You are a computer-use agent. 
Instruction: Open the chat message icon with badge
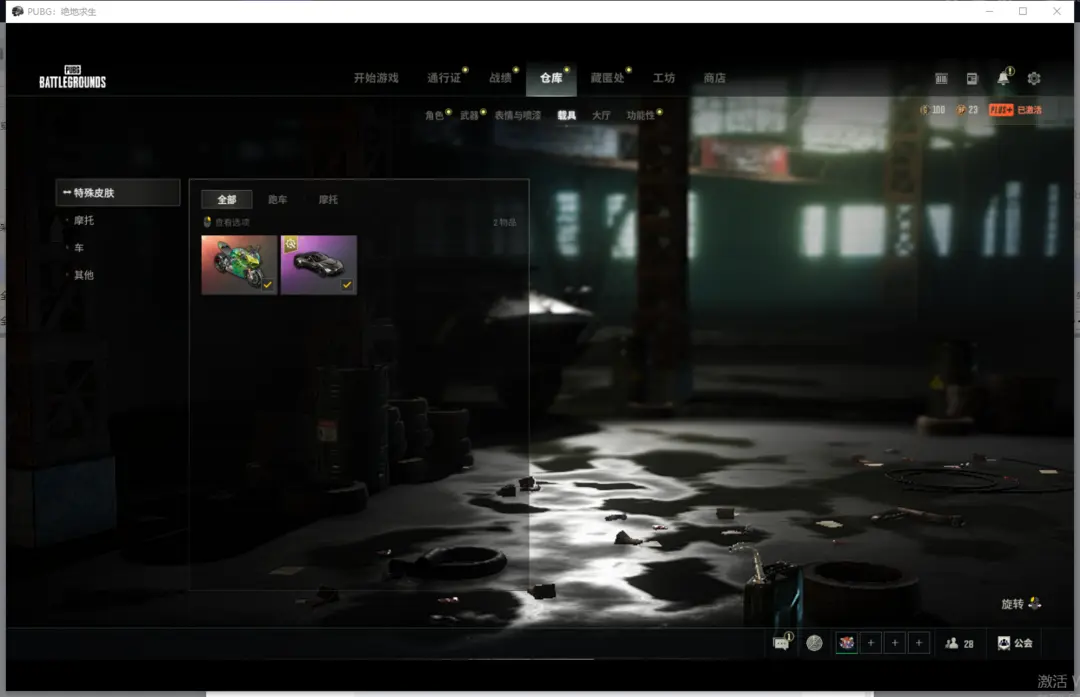tap(781, 643)
